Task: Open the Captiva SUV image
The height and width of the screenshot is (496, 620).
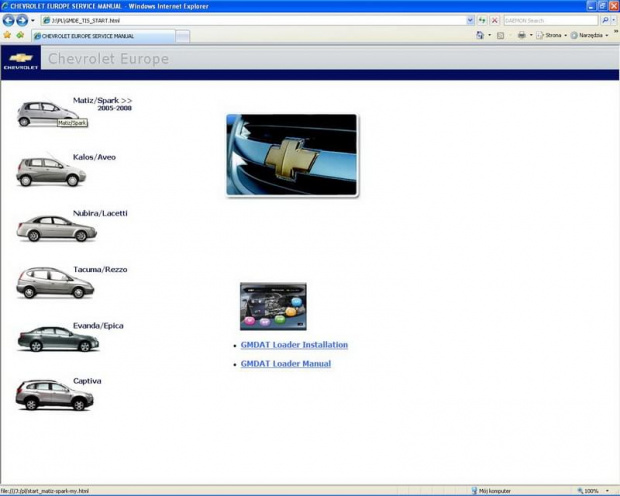Action: point(55,395)
